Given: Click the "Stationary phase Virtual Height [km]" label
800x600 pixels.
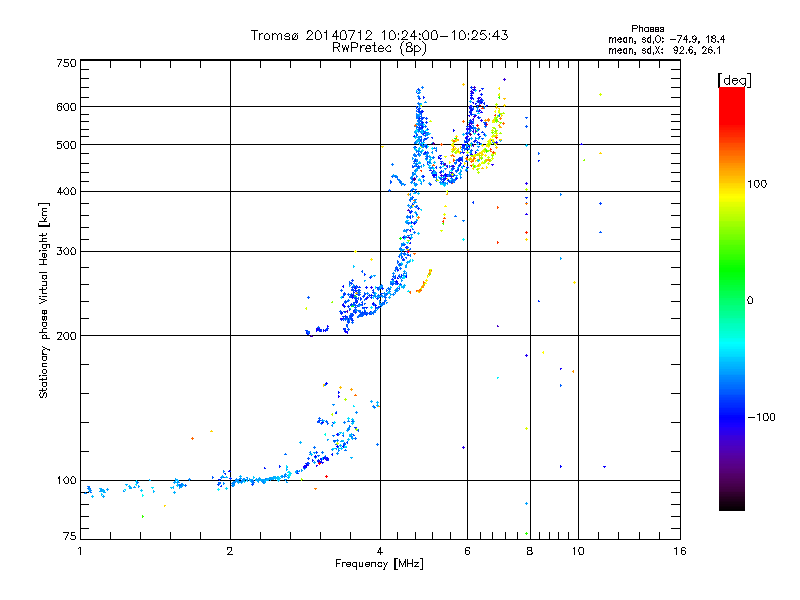Looking at the screenshot, I should (x=44, y=301).
